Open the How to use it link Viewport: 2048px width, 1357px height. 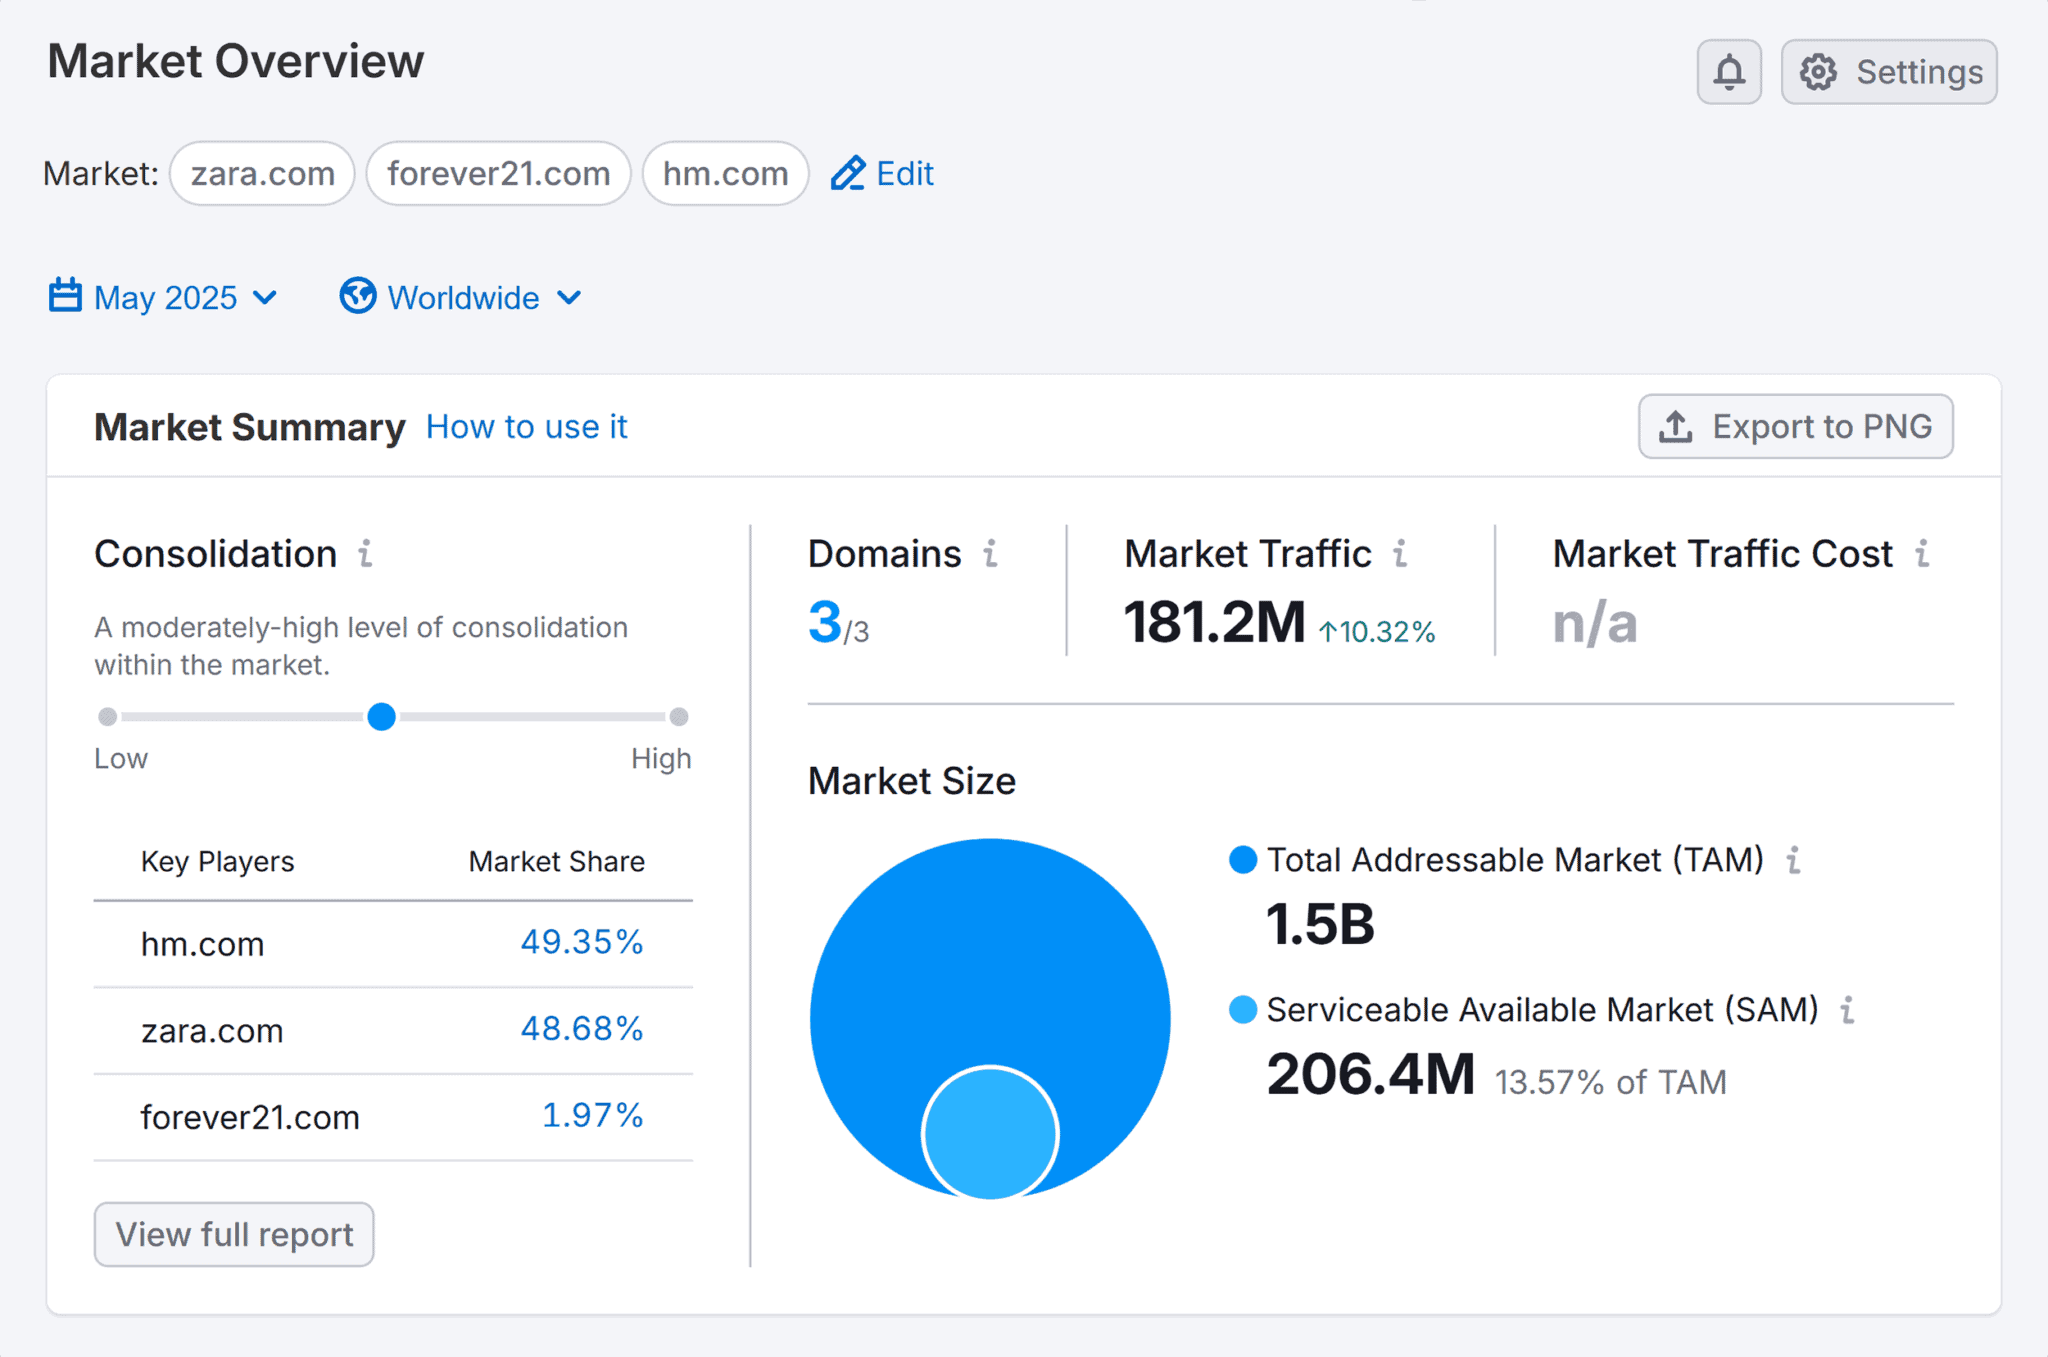coord(527,426)
